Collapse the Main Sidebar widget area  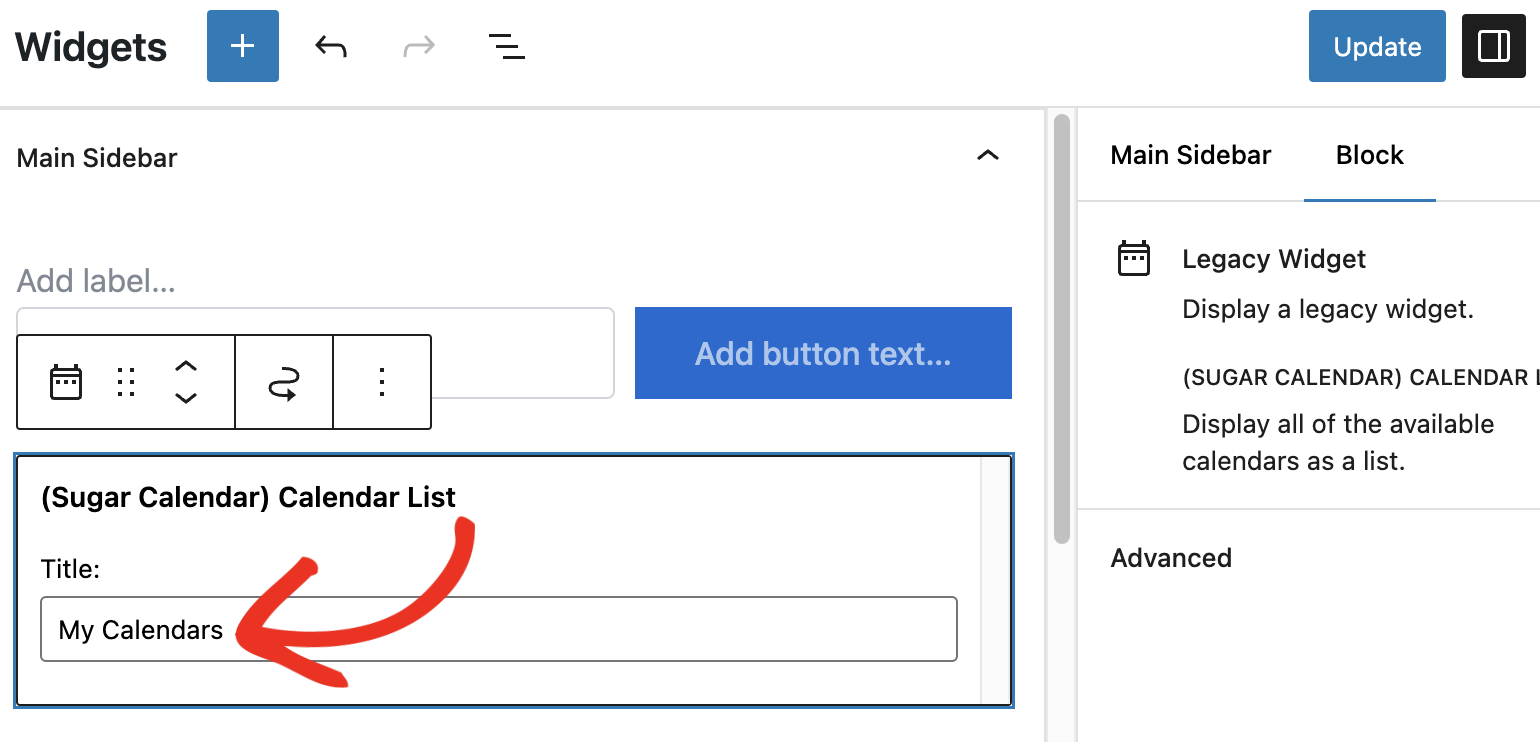tap(988, 156)
